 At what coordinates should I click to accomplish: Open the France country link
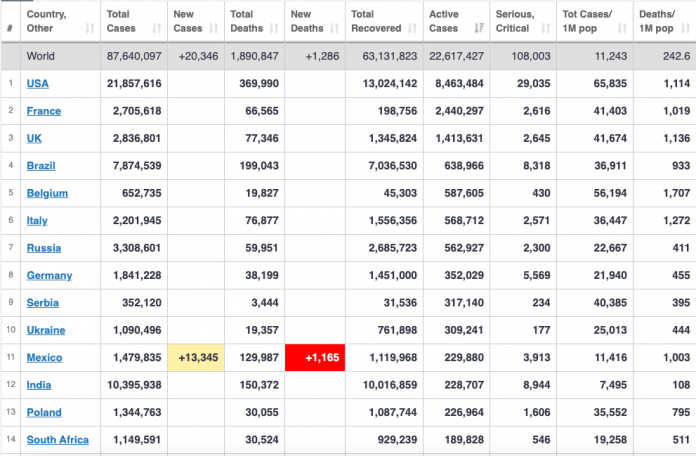tap(44, 111)
